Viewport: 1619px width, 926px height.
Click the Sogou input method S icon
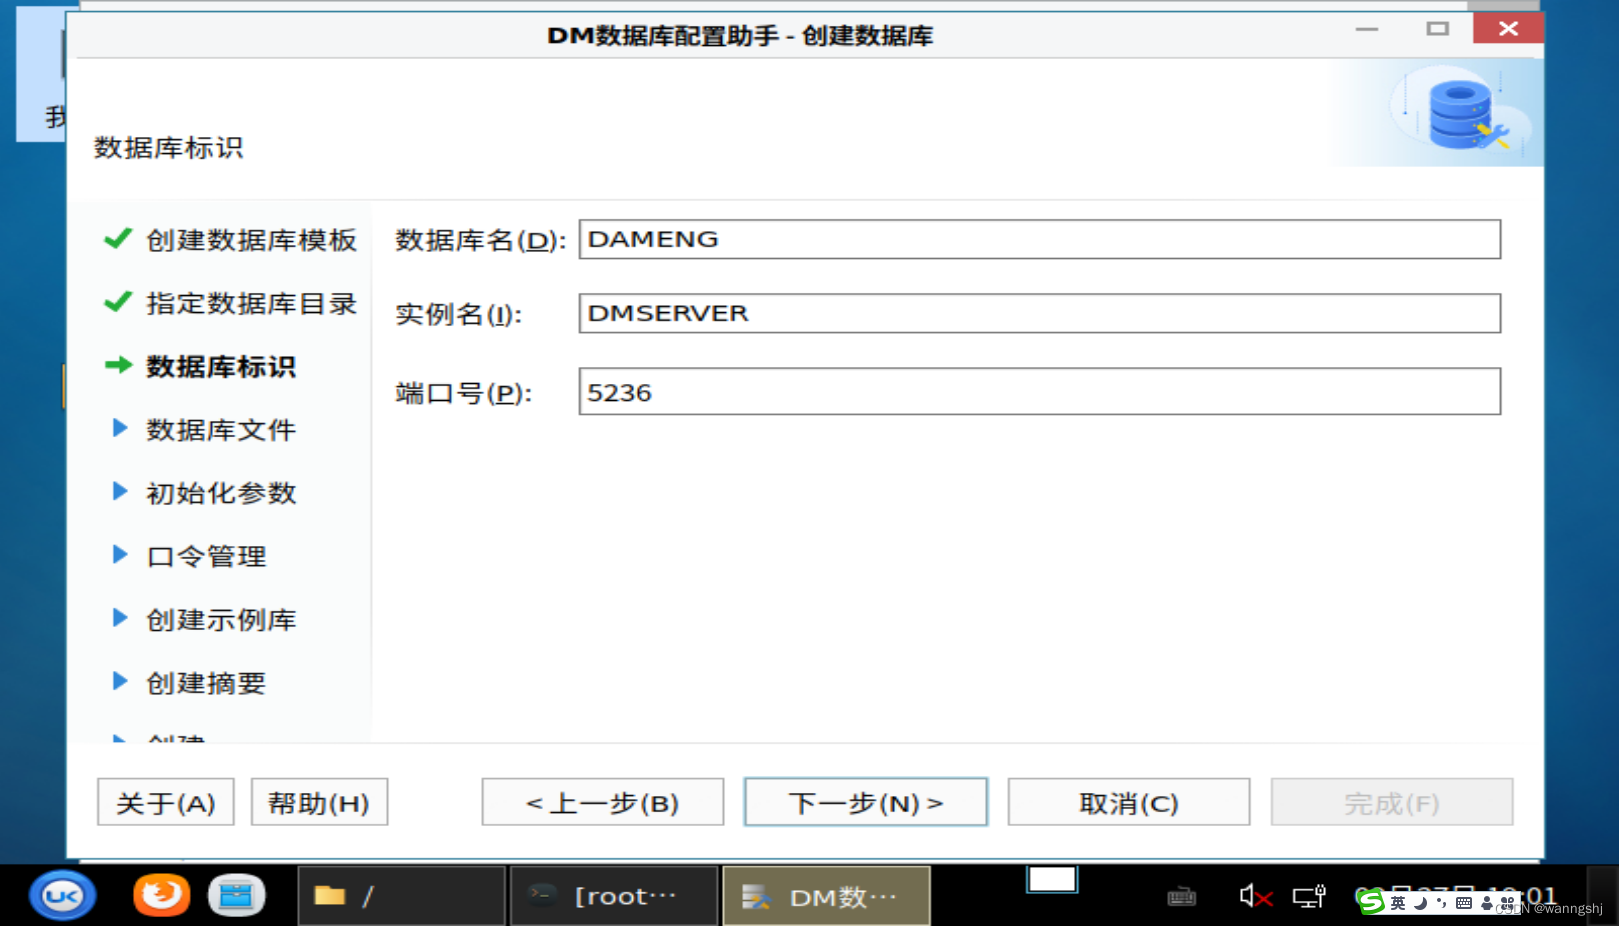pos(1372,902)
